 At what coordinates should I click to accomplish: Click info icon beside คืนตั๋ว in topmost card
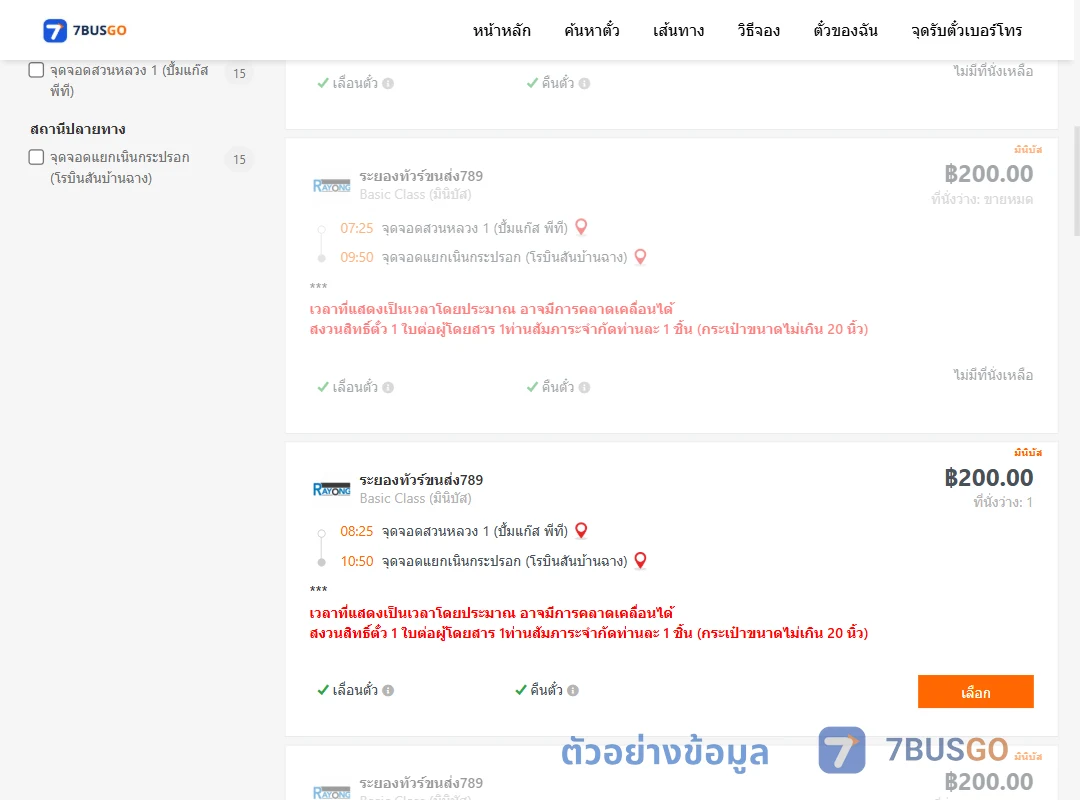pos(585,83)
